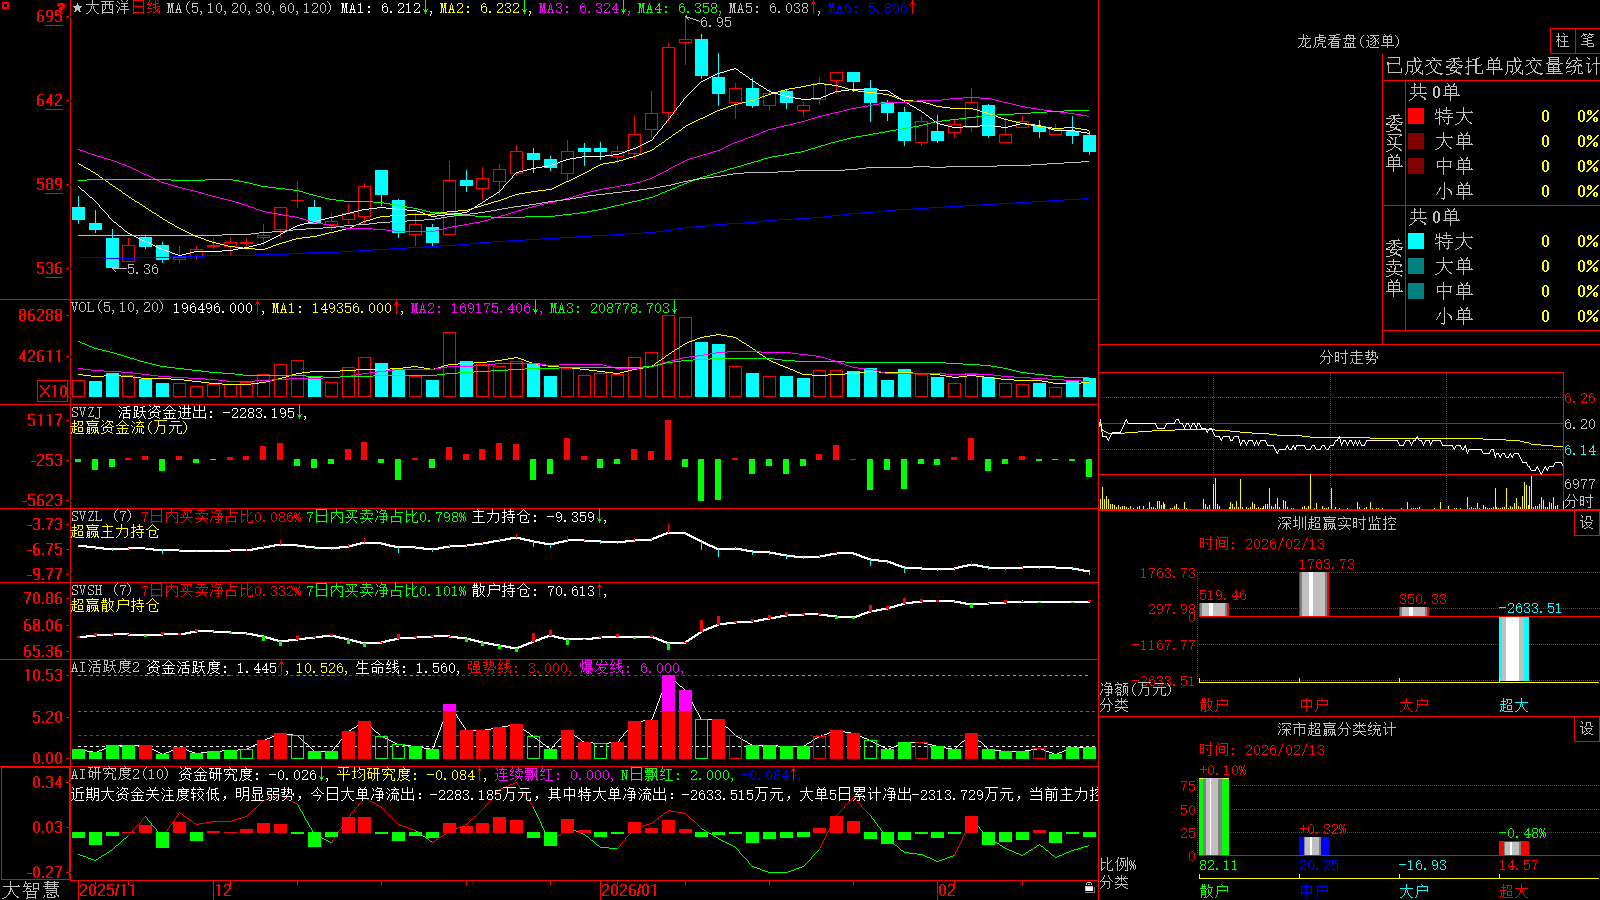1600x900 pixels.
Task: Click the red 超大 14.57 bar in 深市超赢分类统计
Action: tap(1513, 848)
